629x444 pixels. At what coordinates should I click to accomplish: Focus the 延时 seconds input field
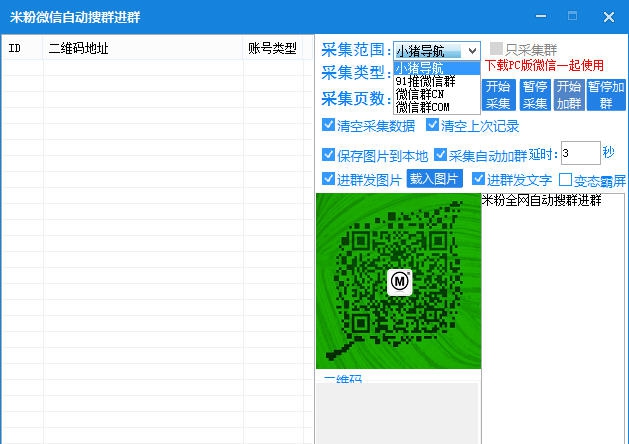[x=580, y=153]
